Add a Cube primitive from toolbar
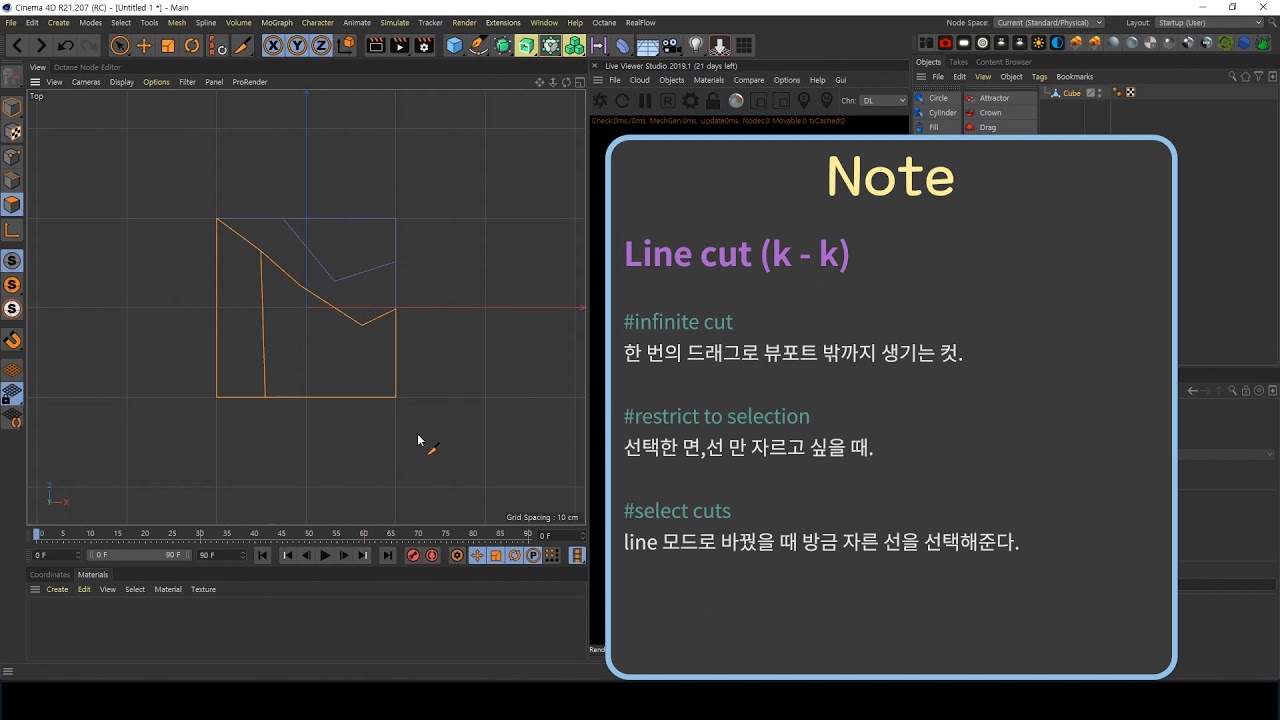Image resolution: width=1280 pixels, height=720 pixels. click(455, 45)
